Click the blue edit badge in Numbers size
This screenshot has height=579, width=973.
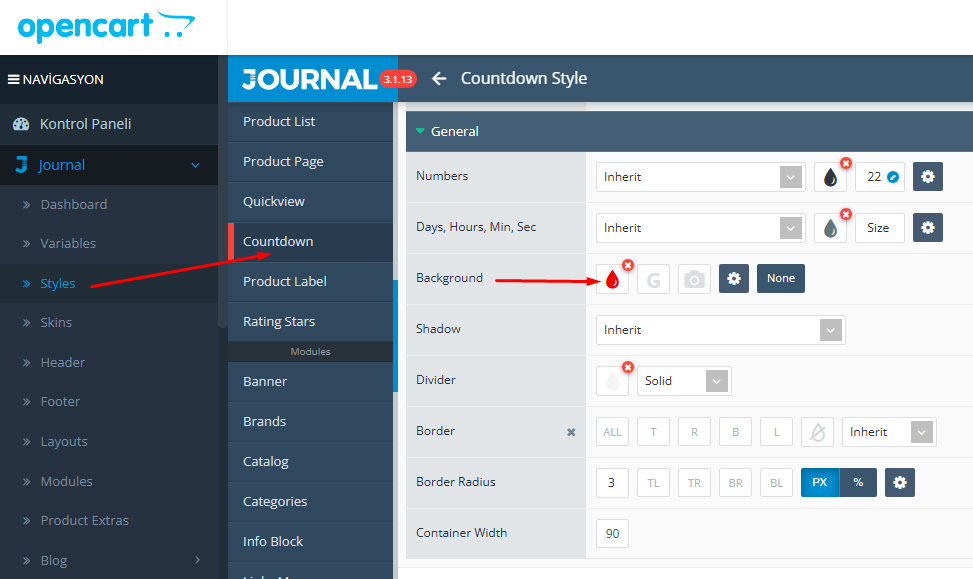(893, 177)
